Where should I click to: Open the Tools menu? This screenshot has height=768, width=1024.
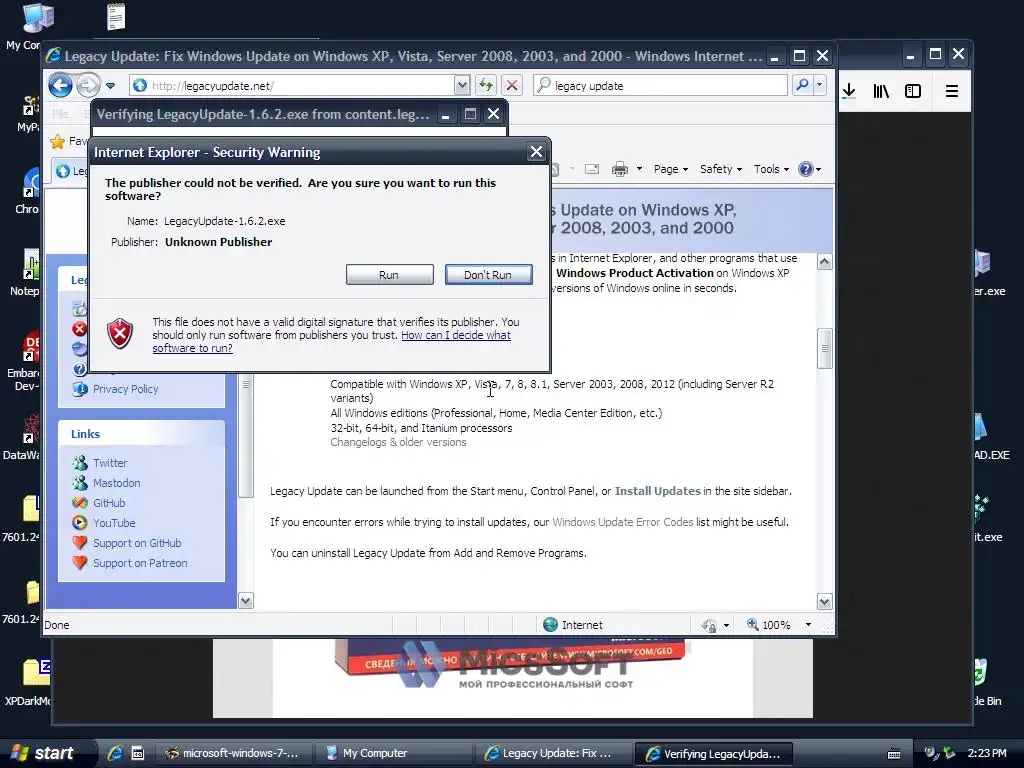pyautogui.click(x=771, y=169)
